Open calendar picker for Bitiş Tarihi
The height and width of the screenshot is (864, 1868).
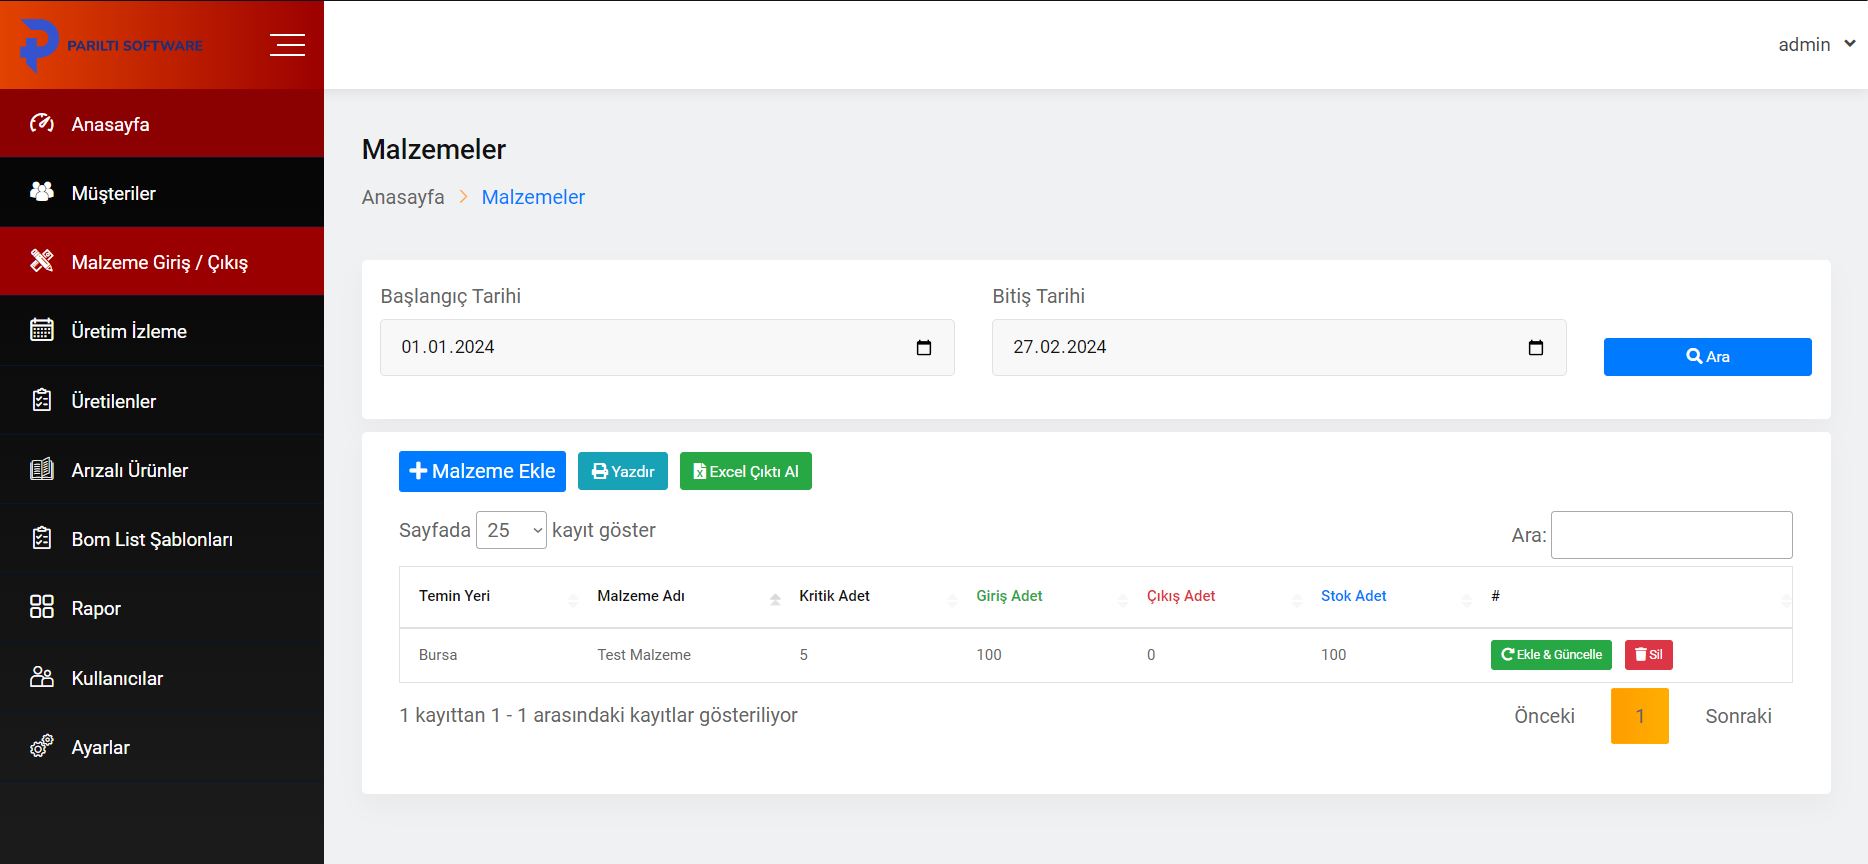point(1535,348)
